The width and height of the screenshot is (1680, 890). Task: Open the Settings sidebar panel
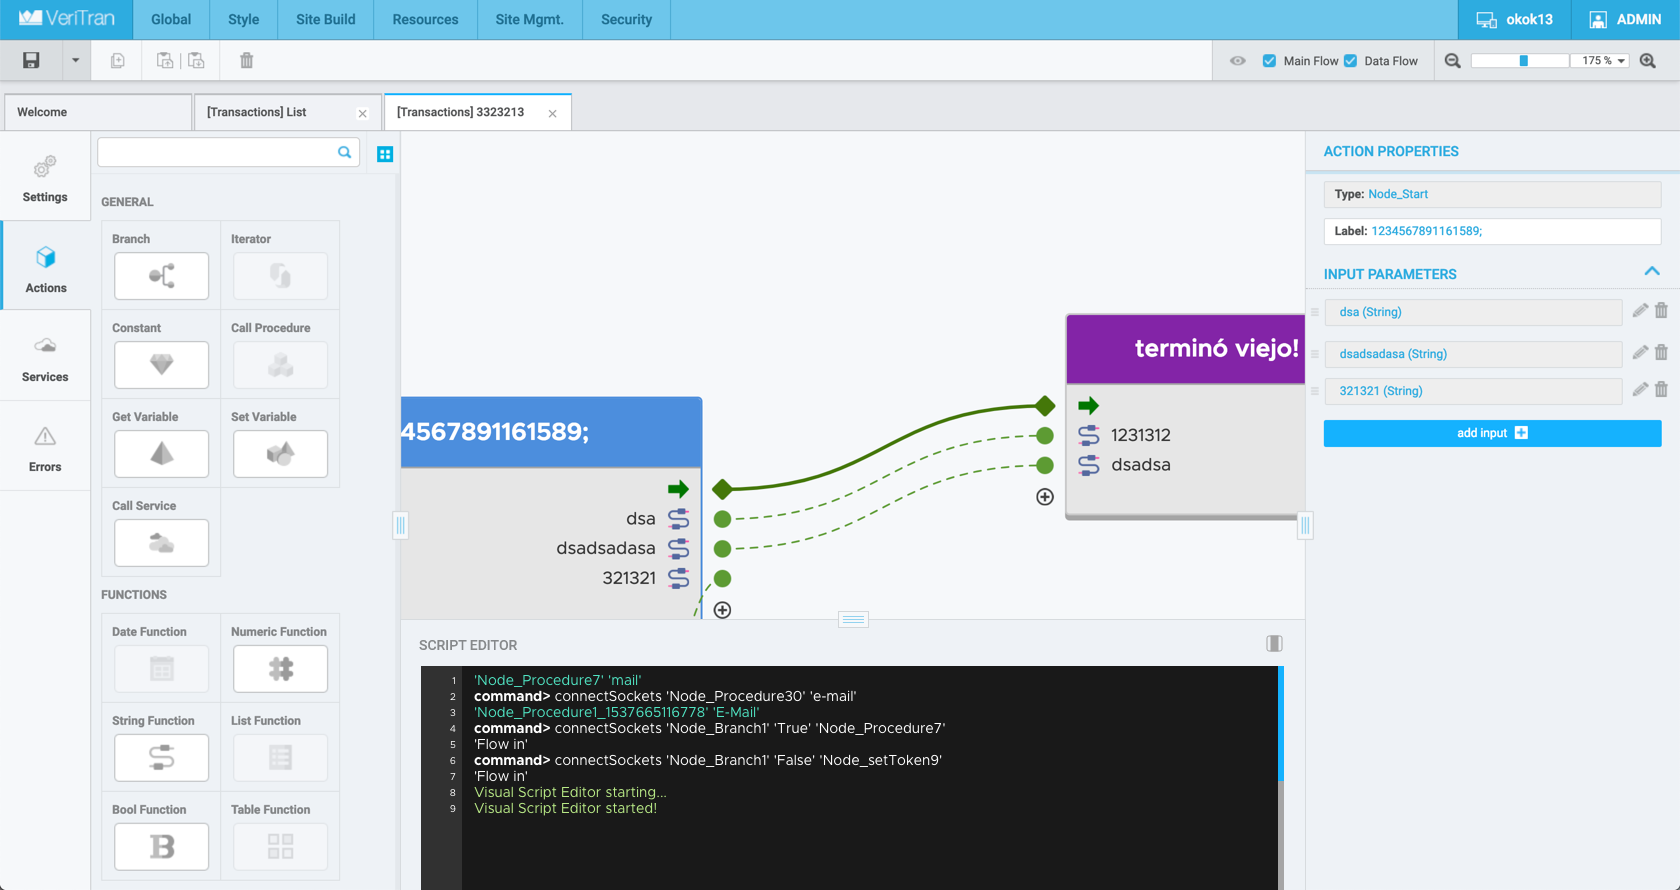(45, 177)
